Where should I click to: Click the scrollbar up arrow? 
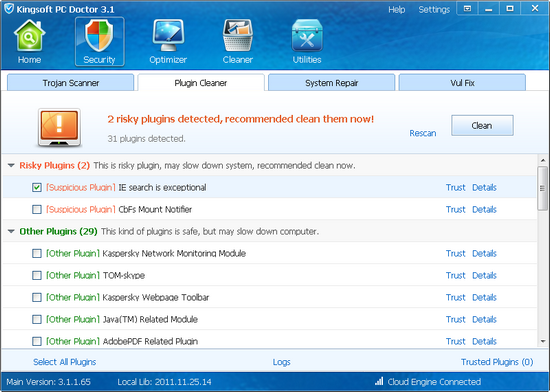[x=543, y=160]
